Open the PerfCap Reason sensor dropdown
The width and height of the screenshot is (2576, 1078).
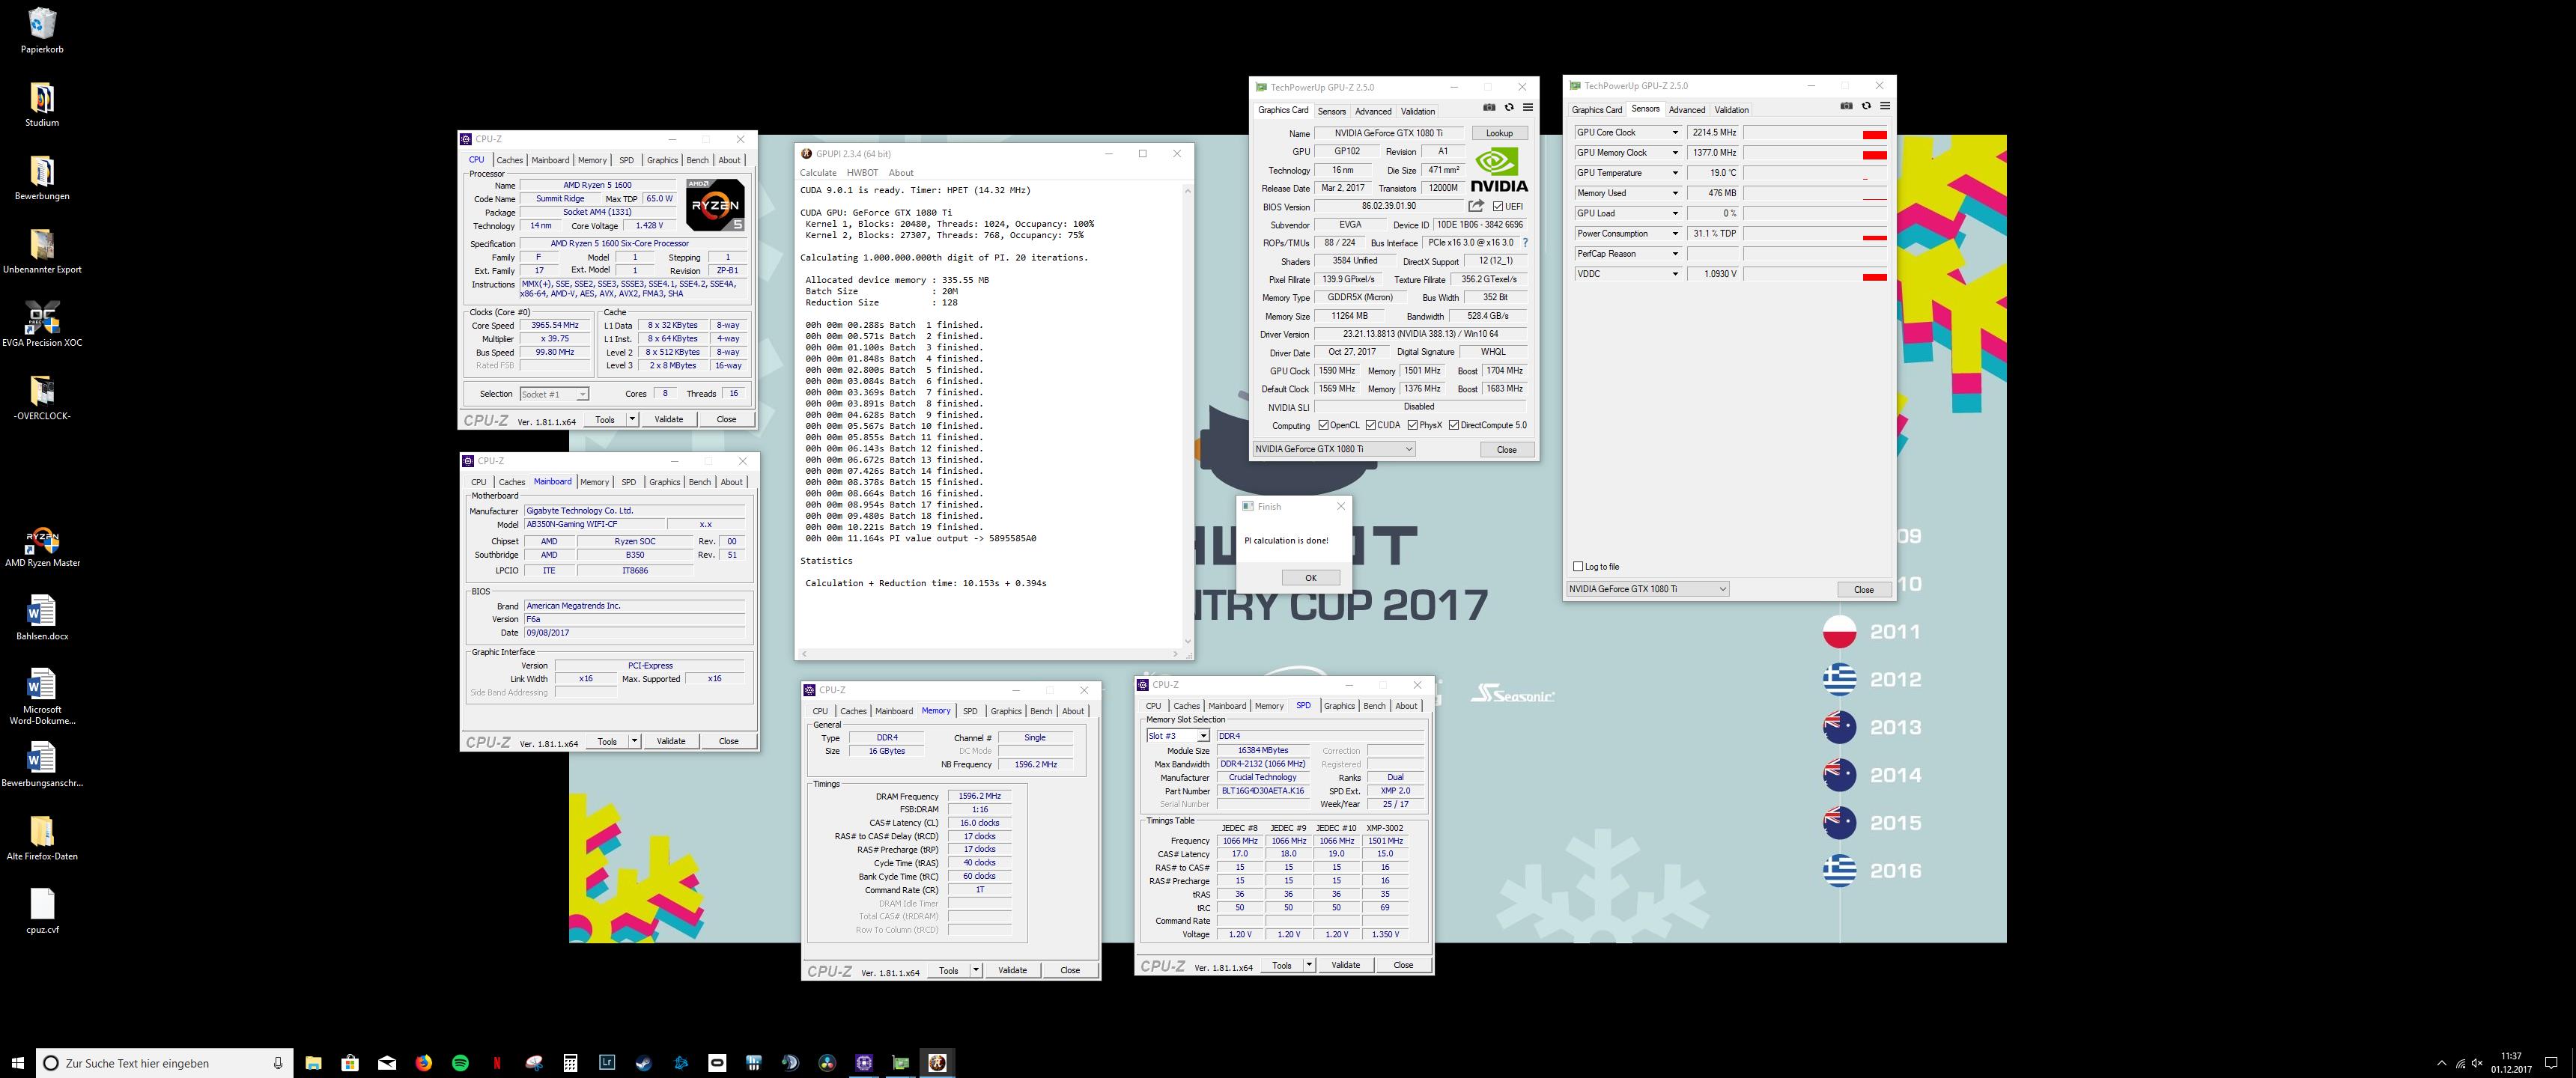click(x=1675, y=253)
